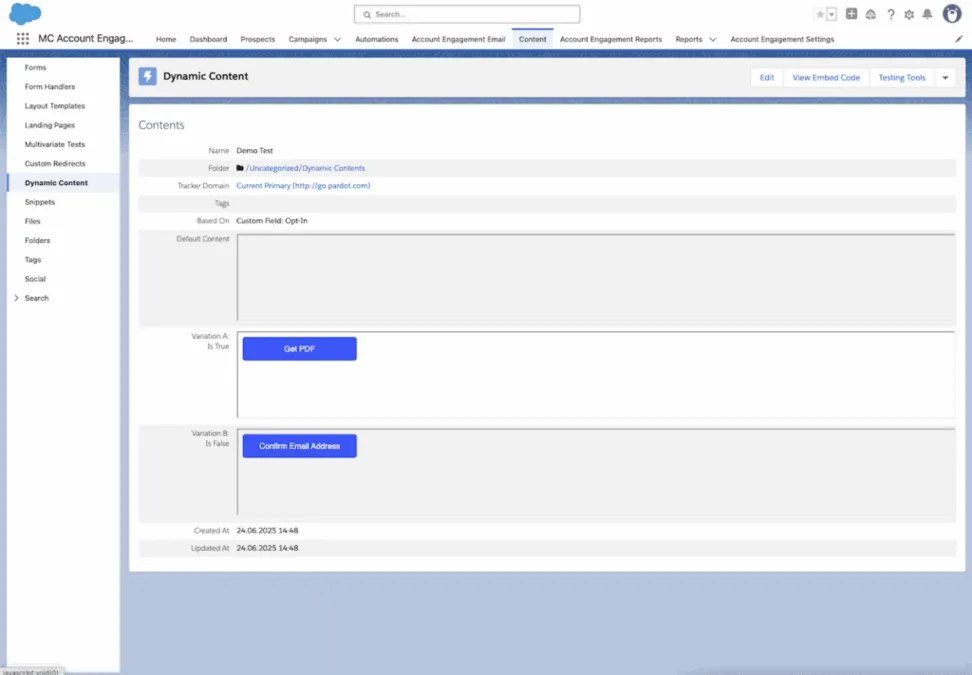Go to the Home tab
Image resolution: width=972 pixels, height=675 pixels.
coord(166,39)
